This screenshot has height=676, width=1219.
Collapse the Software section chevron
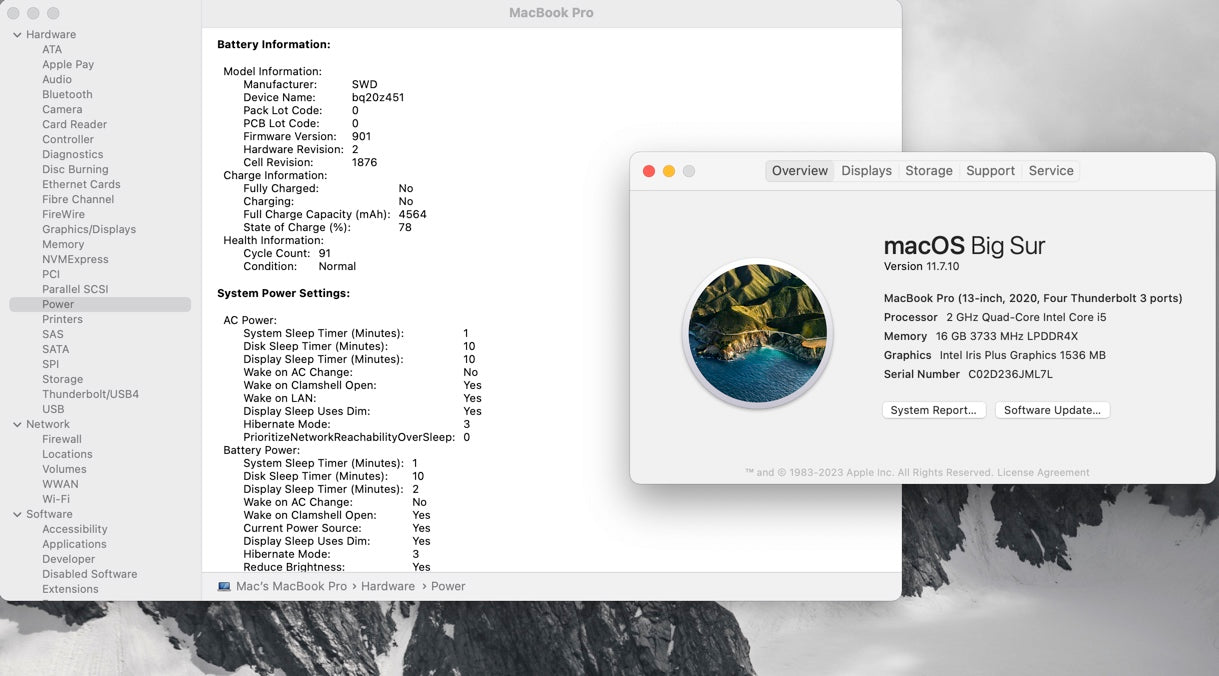coord(18,515)
